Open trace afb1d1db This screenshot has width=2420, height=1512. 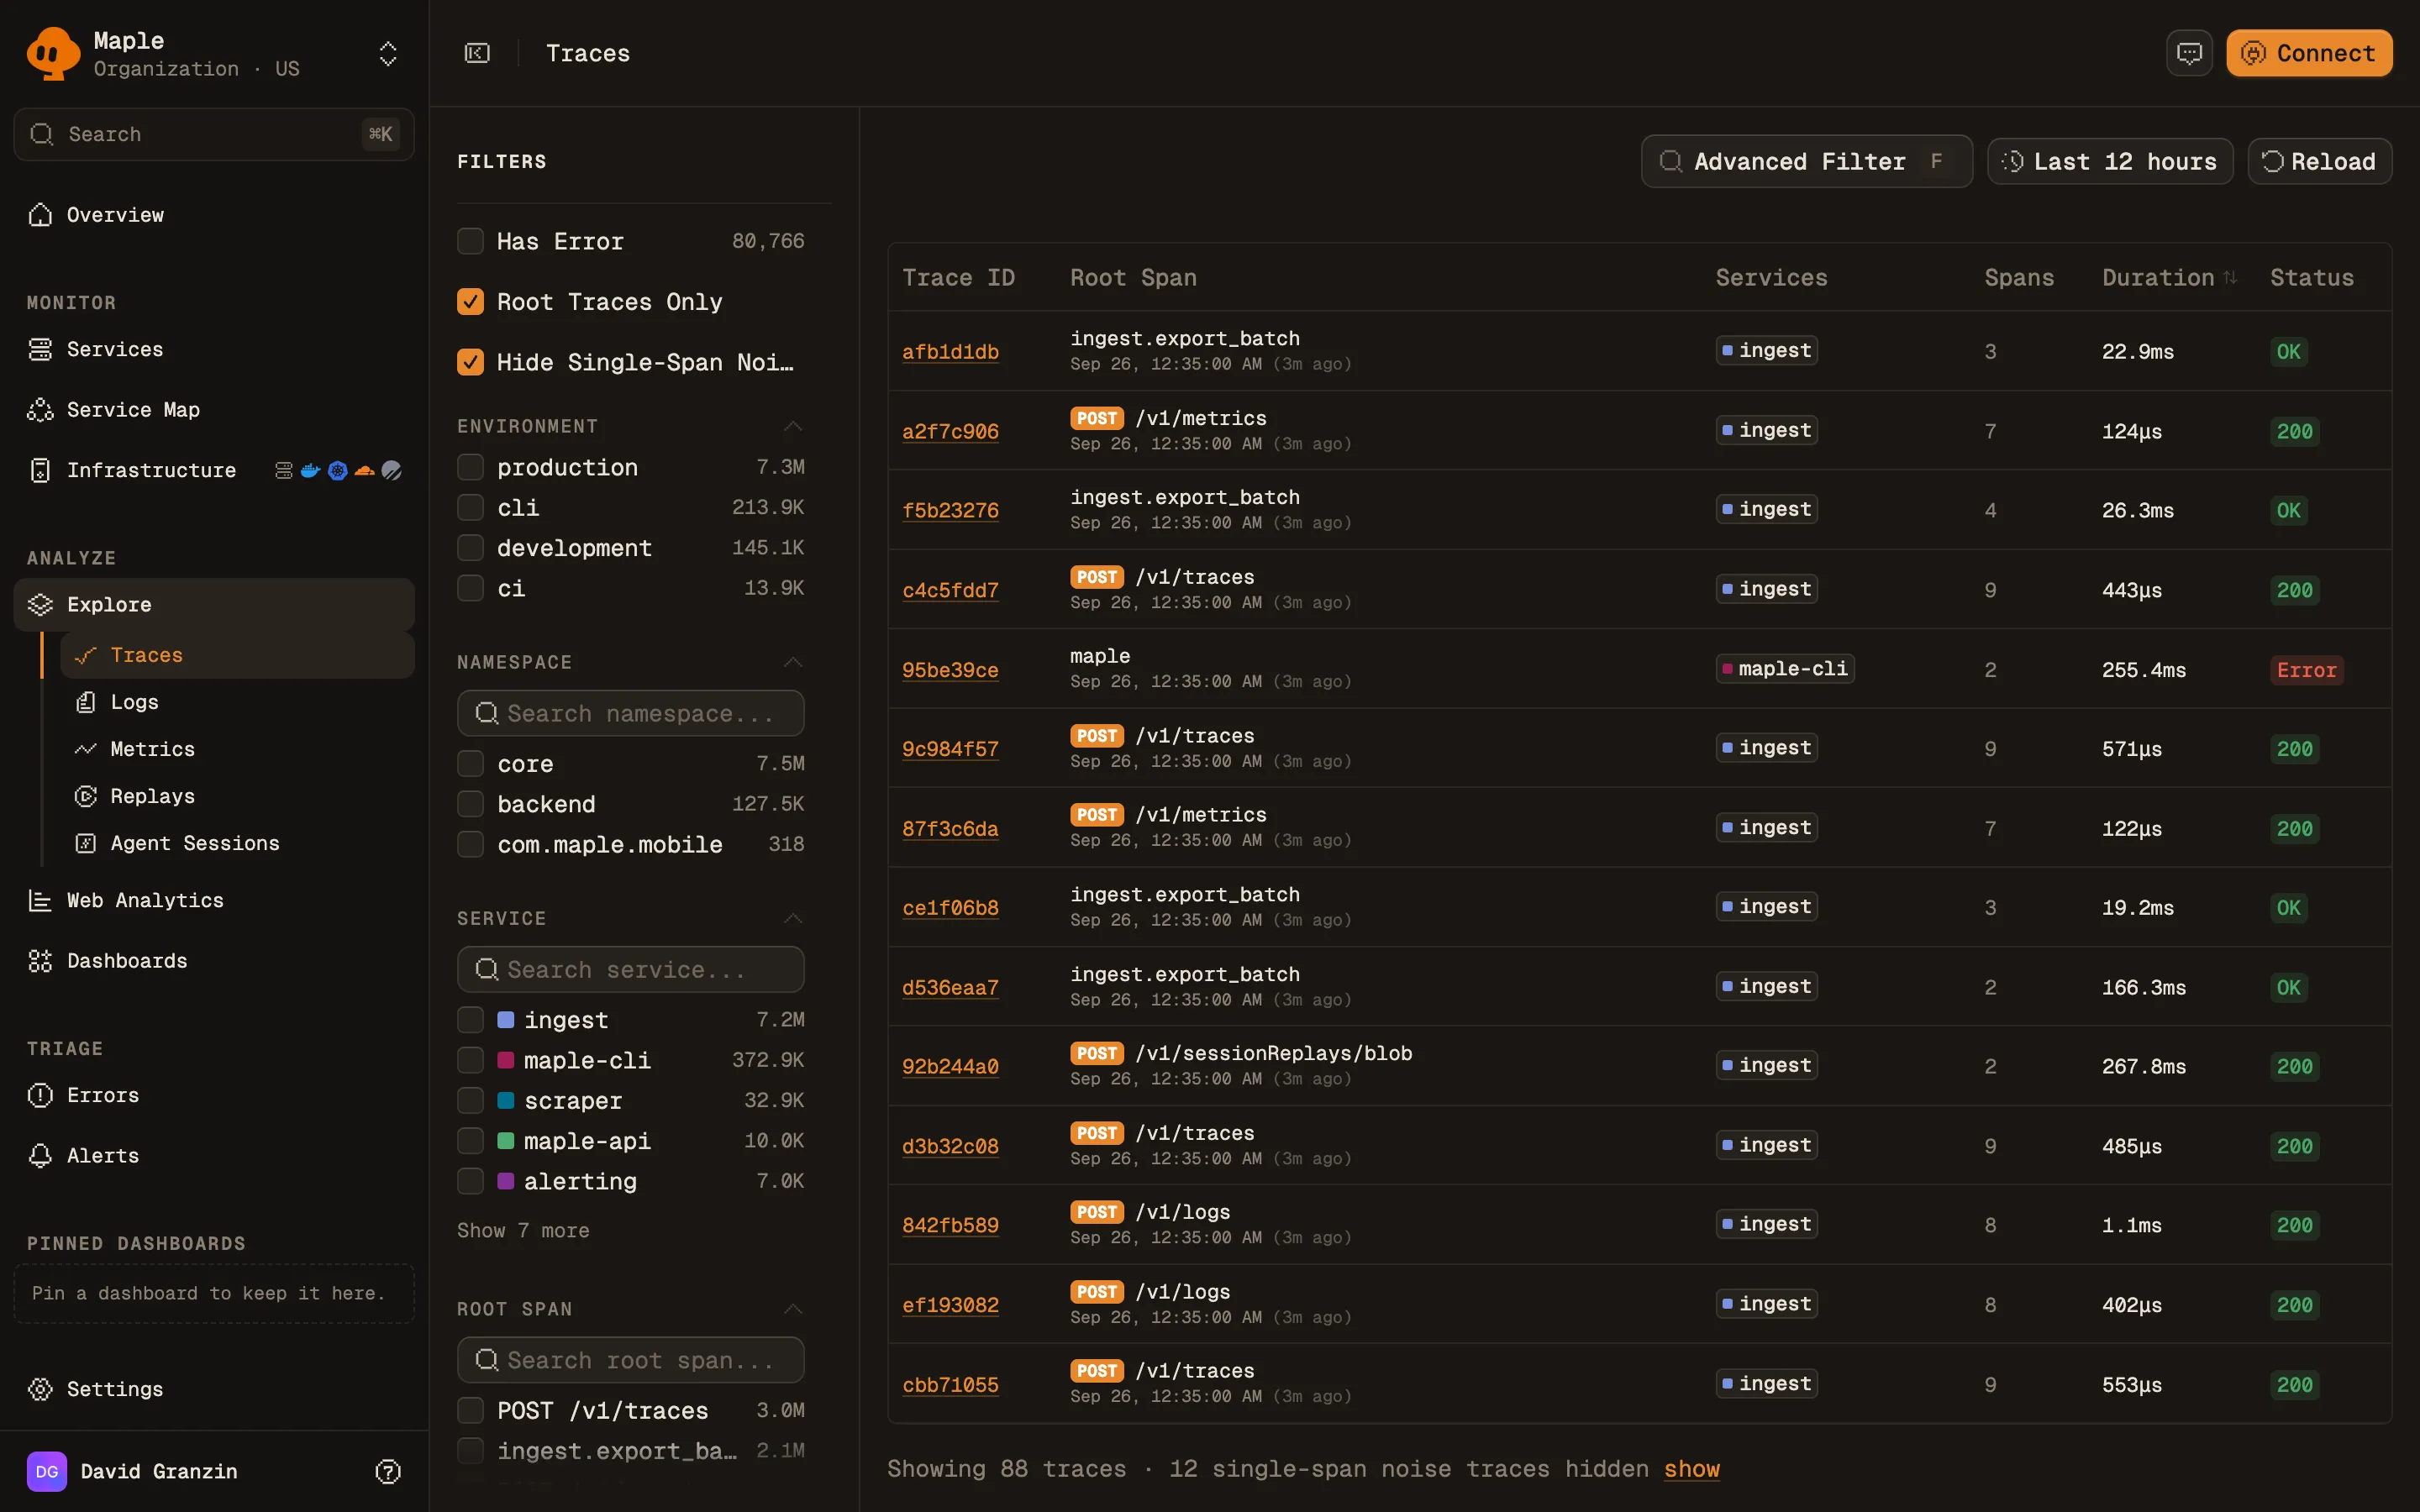[x=950, y=352]
